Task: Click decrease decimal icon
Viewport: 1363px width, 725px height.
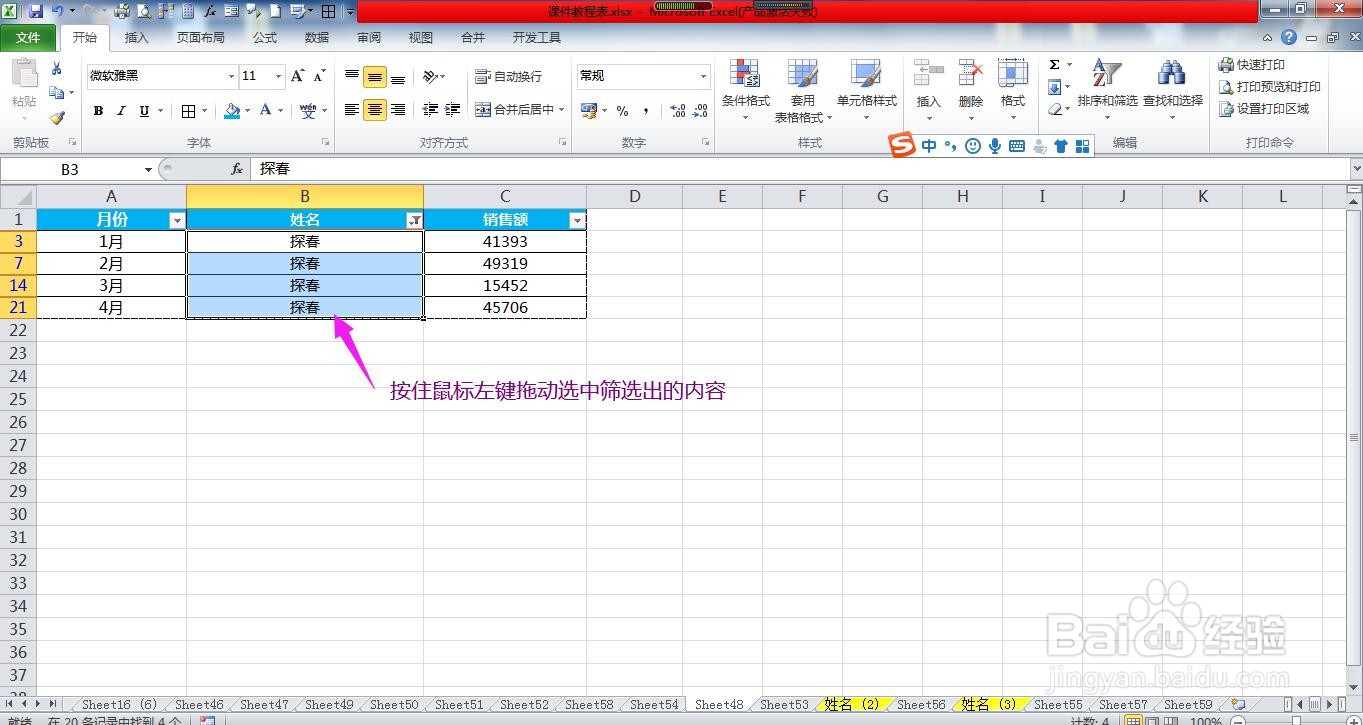Action: pyautogui.click(x=700, y=111)
